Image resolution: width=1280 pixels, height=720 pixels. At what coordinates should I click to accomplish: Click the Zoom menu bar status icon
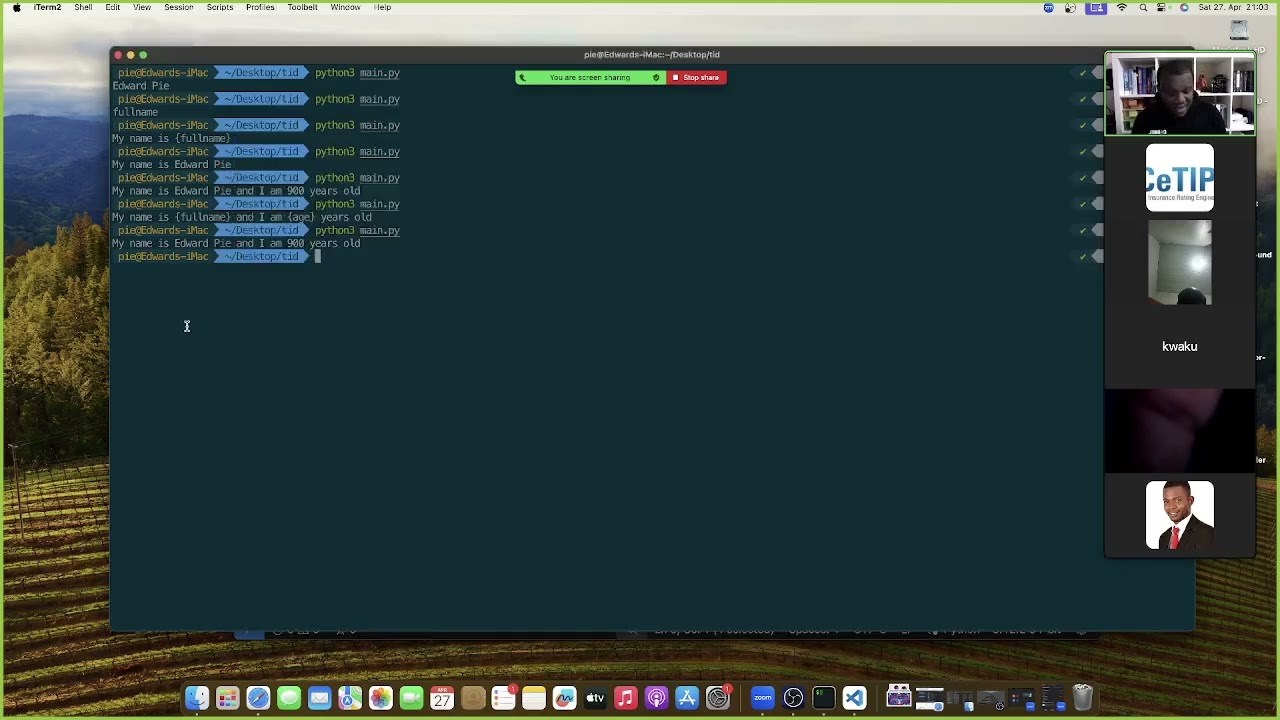click(x=1048, y=7)
